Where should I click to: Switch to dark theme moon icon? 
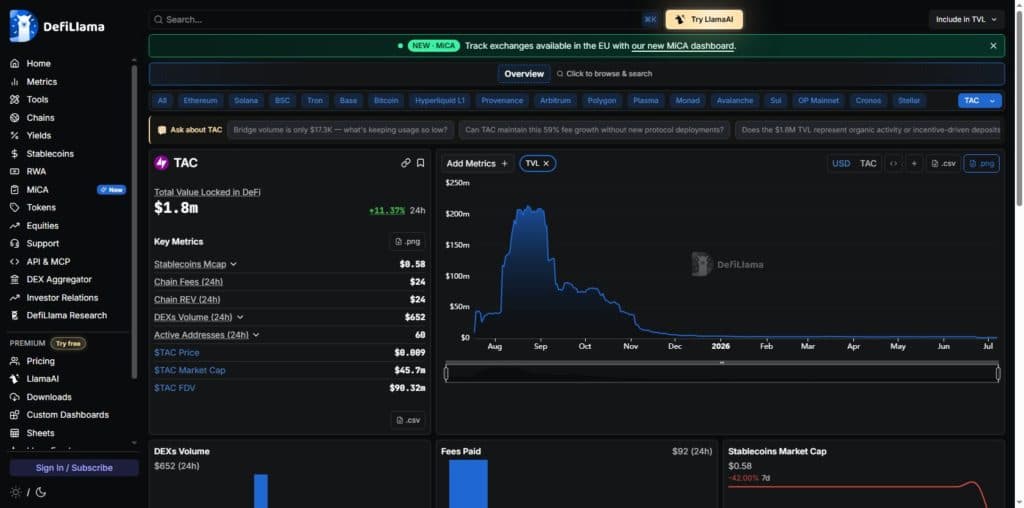40,492
